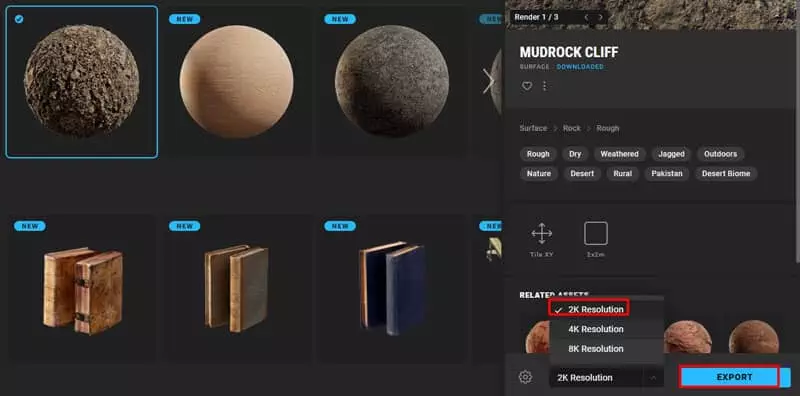800x396 pixels.
Task: Open export settings gear icon
Action: pos(525,377)
